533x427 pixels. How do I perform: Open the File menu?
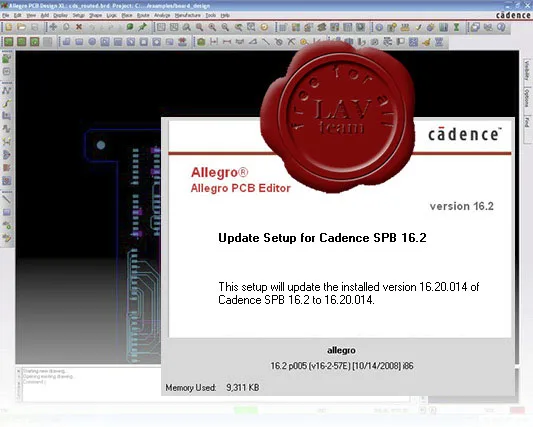point(6,15)
